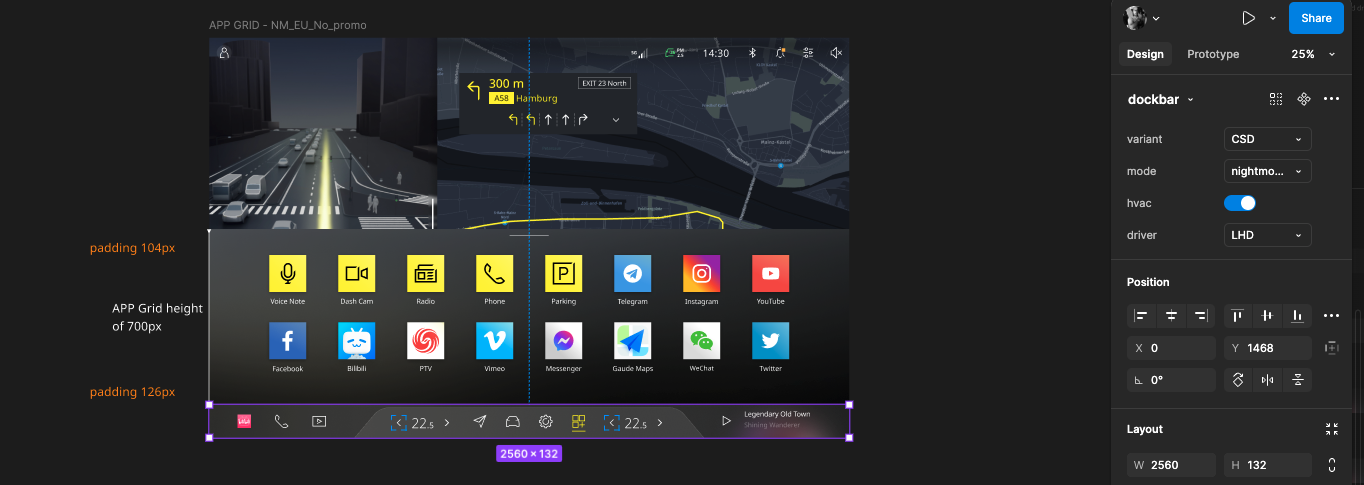Image resolution: width=1364 pixels, height=485 pixels.
Task: Expand the navigation lane guidance chevron
Action: [616, 120]
